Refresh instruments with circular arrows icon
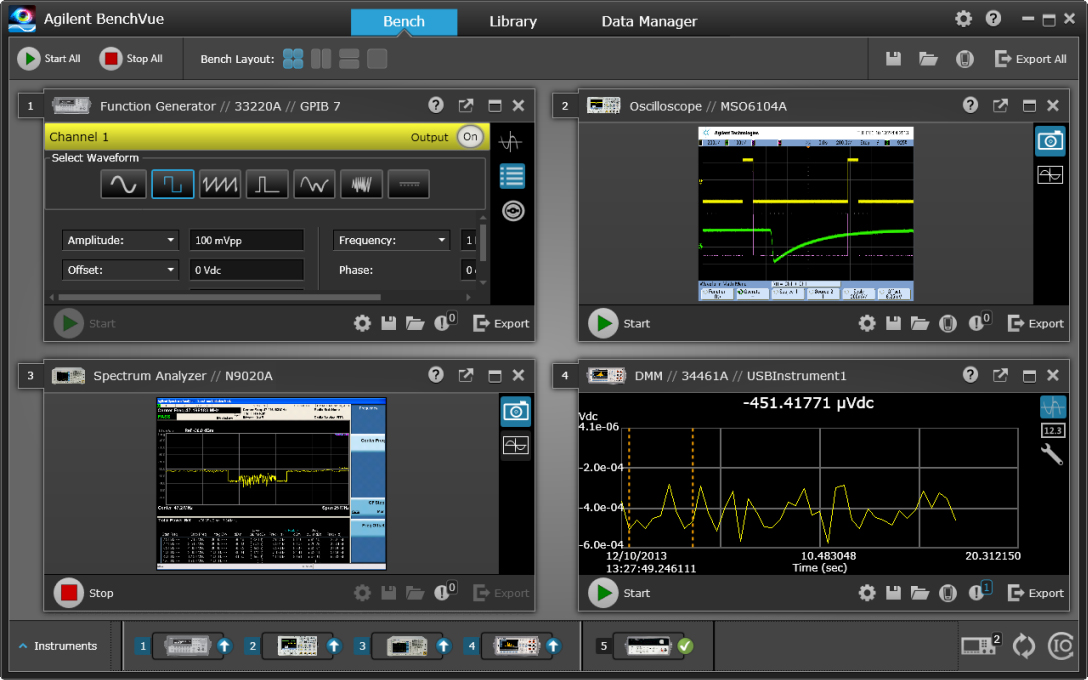The width and height of the screenshot is (1088, 680). (x=1023, y=646)
